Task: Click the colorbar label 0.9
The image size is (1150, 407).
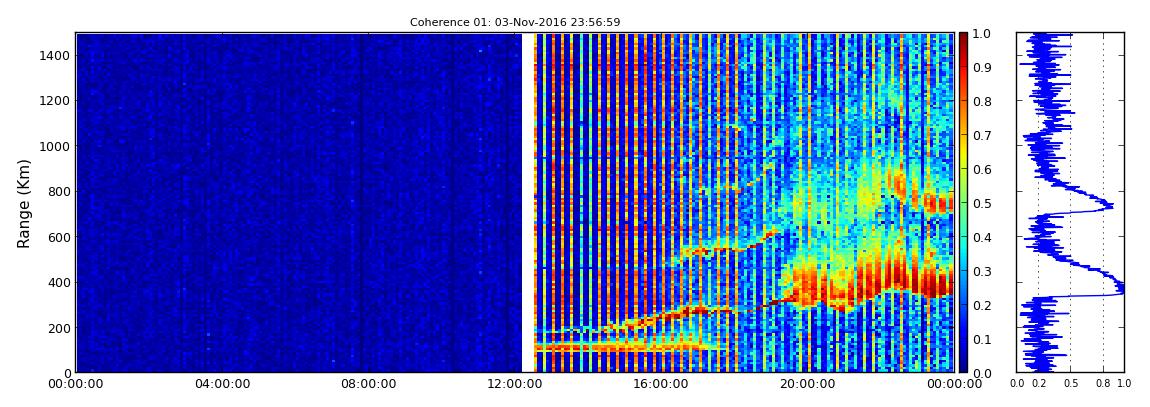Action: click(x=981, y=67)
